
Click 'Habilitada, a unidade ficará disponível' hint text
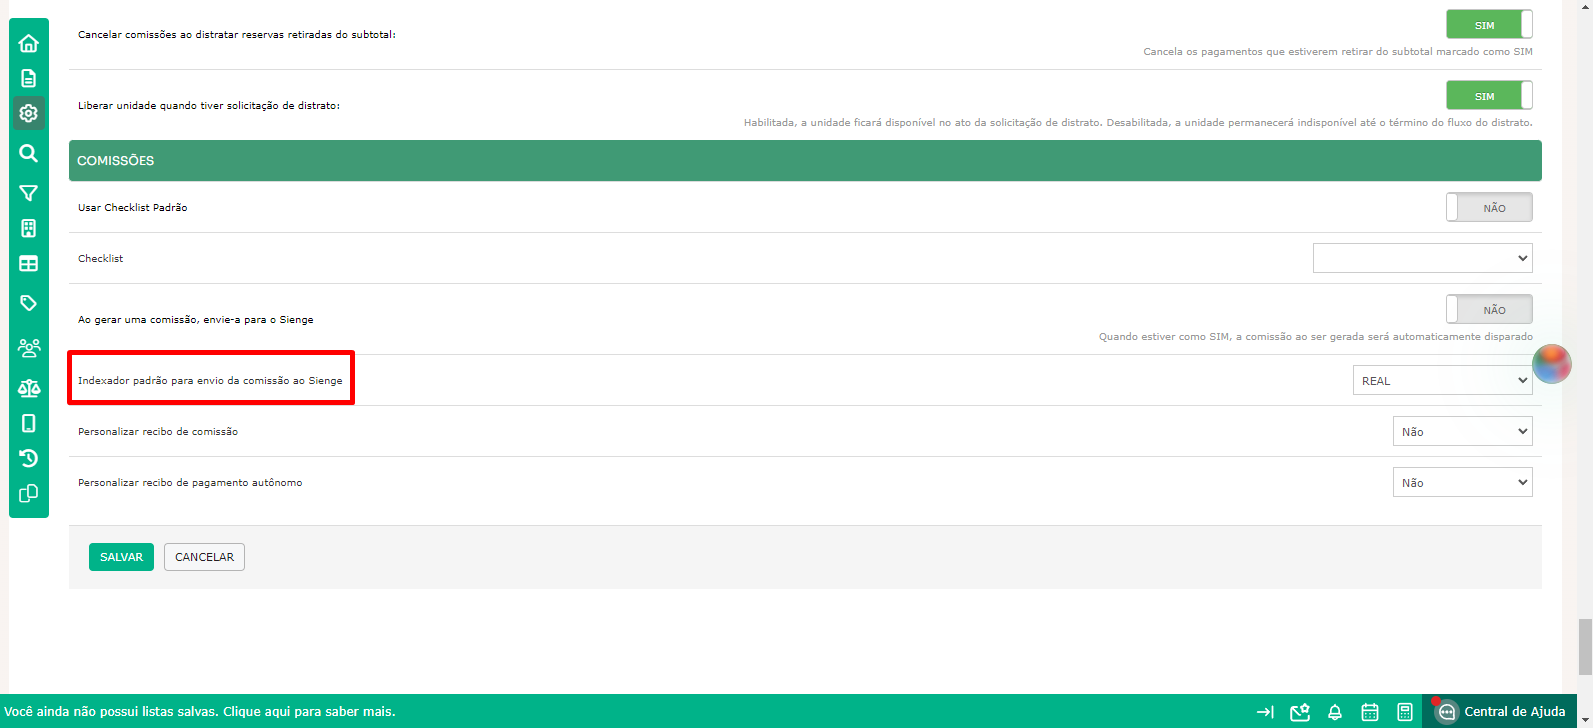[x=1138, y=123]
